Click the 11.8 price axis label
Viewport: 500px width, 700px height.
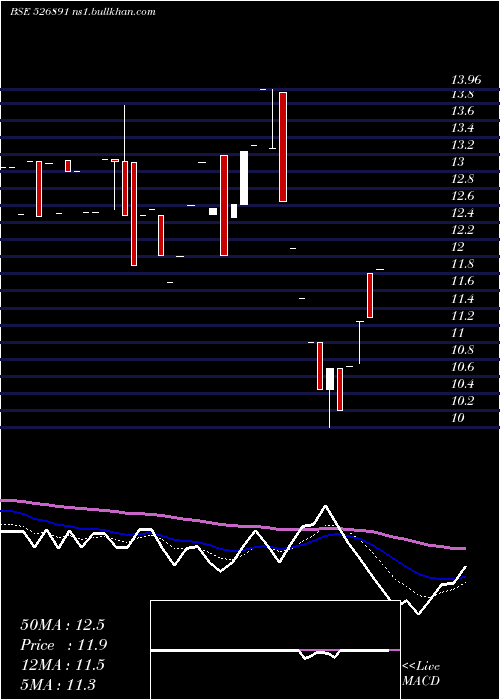point(462,265)
